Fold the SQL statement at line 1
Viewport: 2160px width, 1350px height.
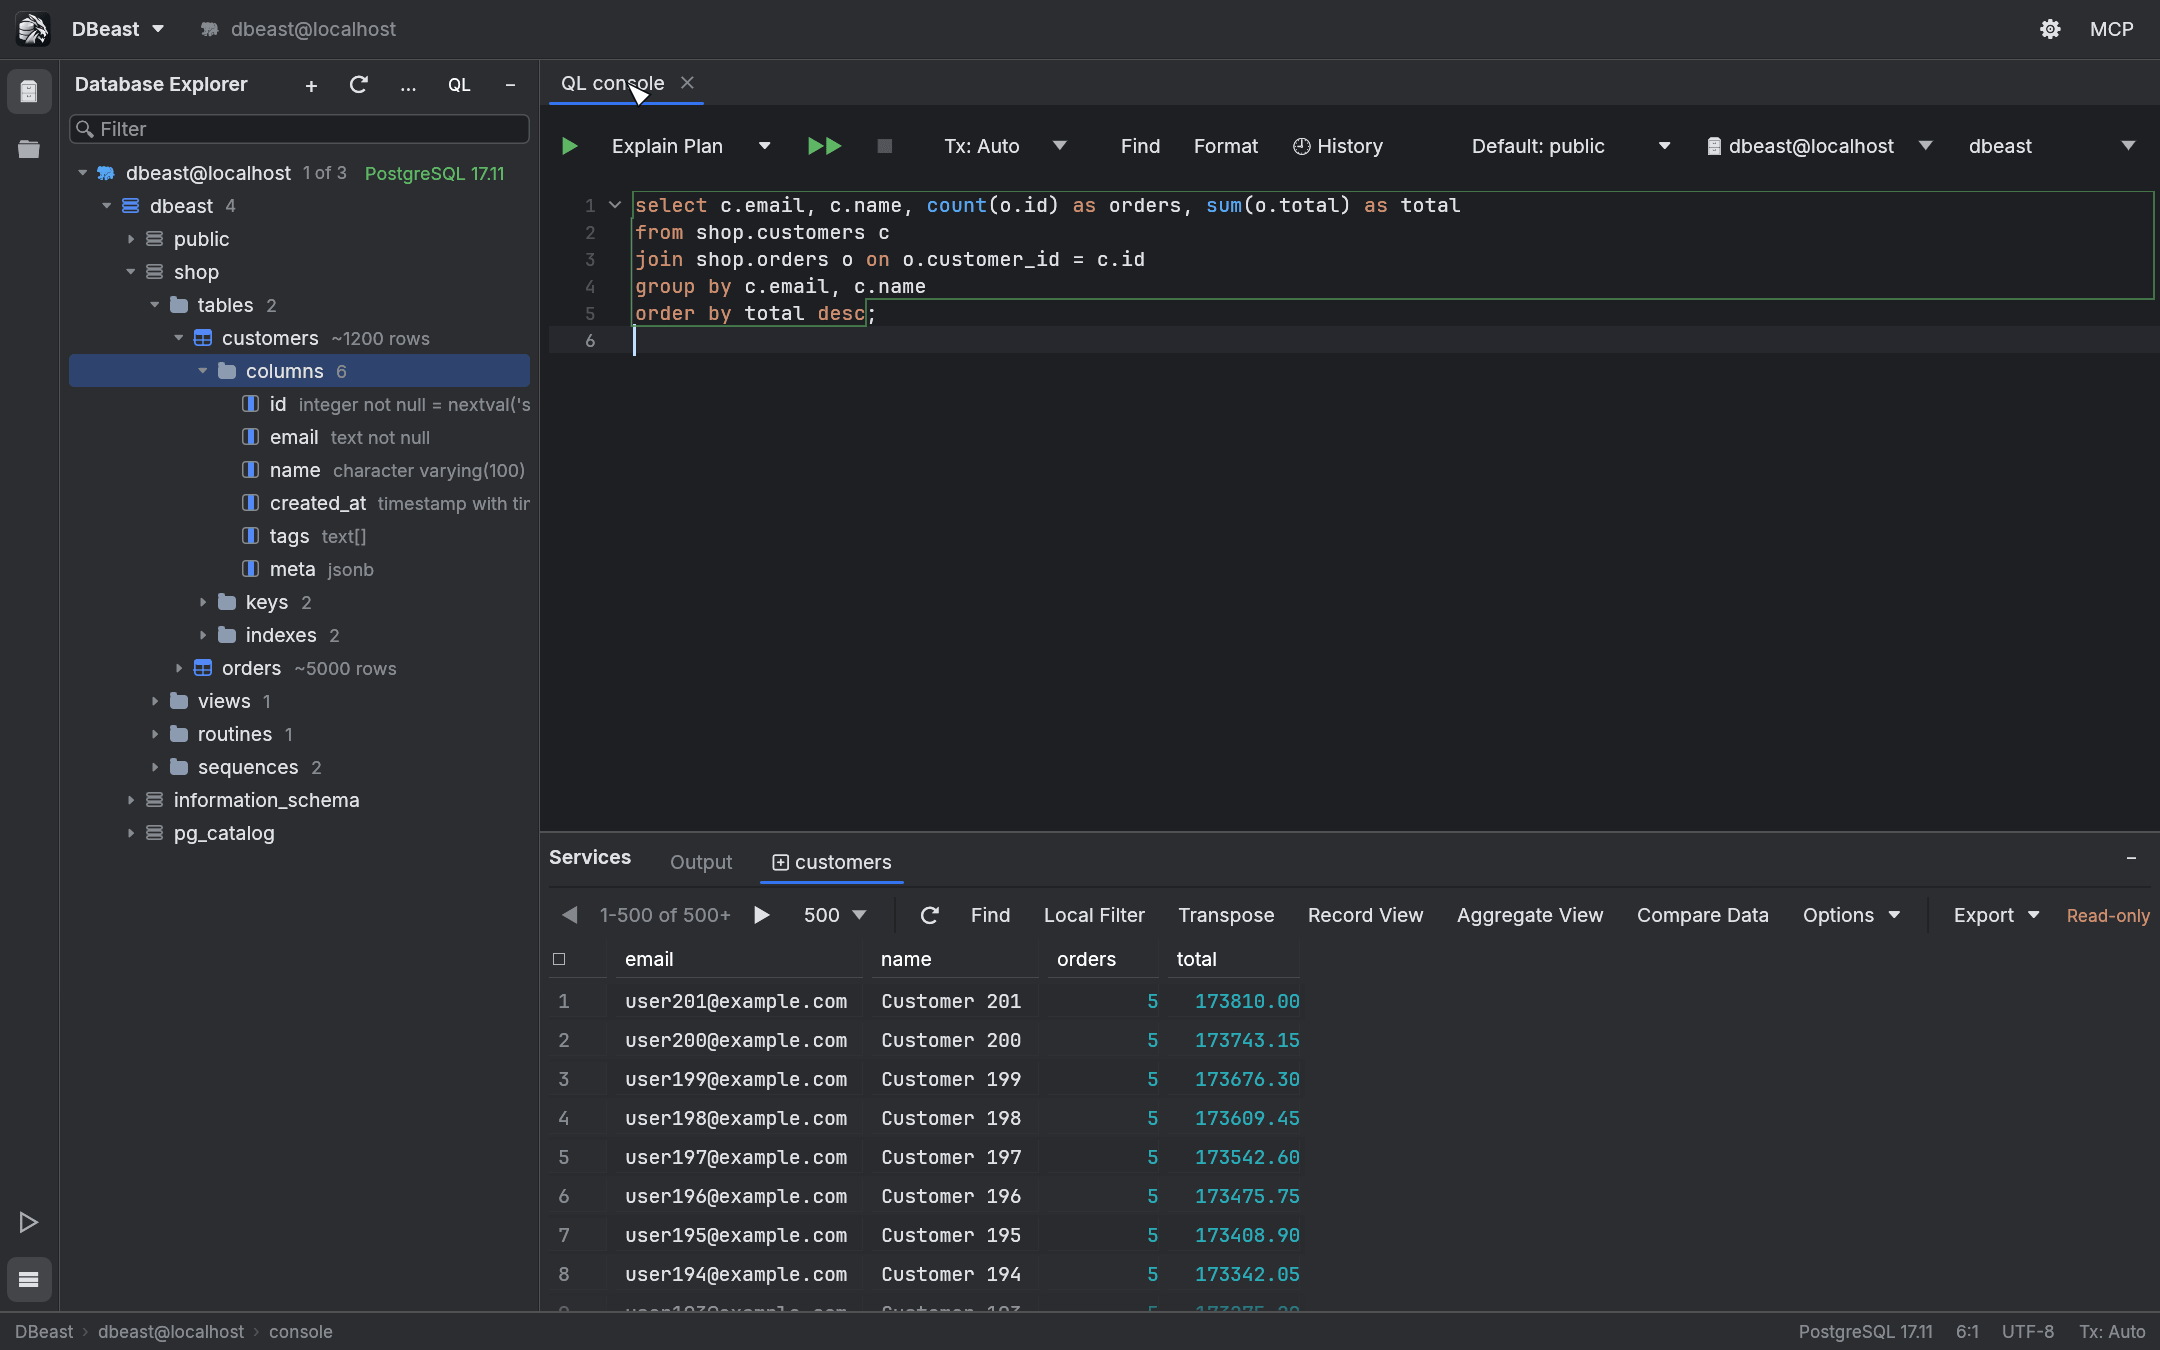(x=615, y=205)
